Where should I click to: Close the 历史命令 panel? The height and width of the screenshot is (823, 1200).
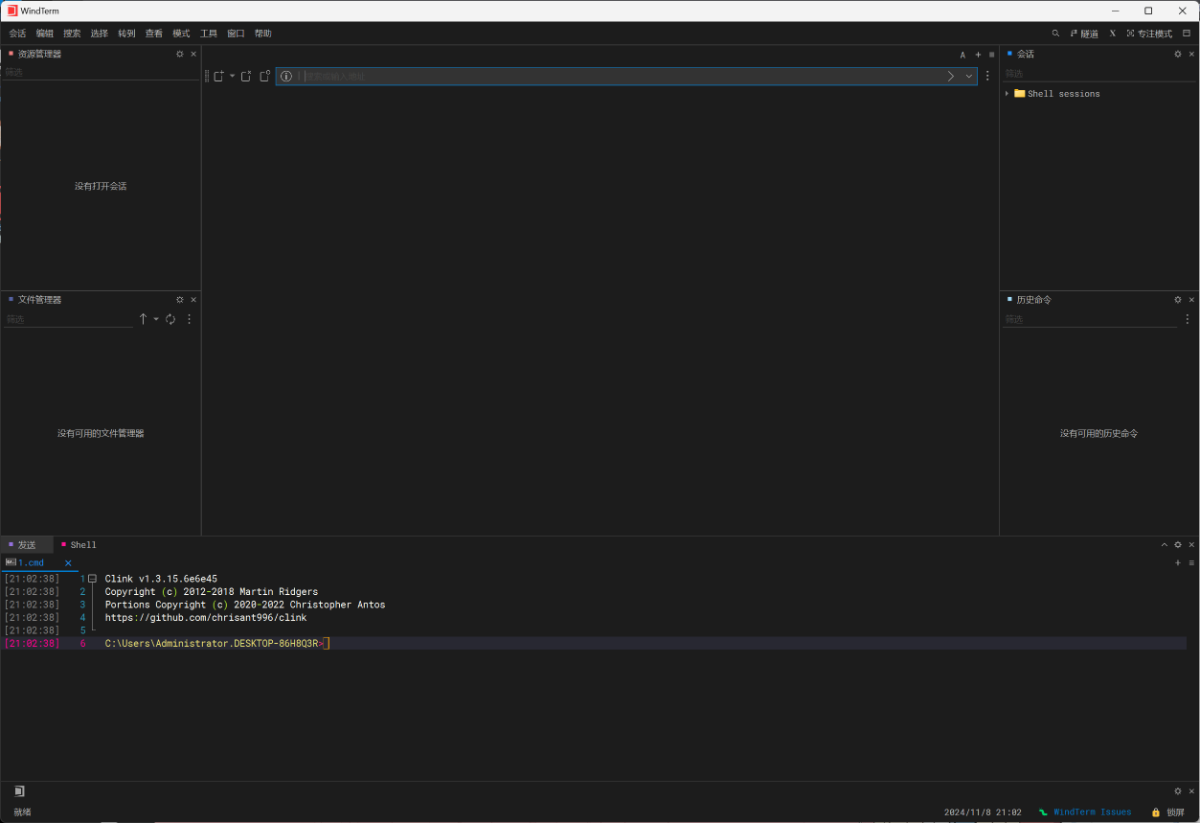coord(1192,300)
